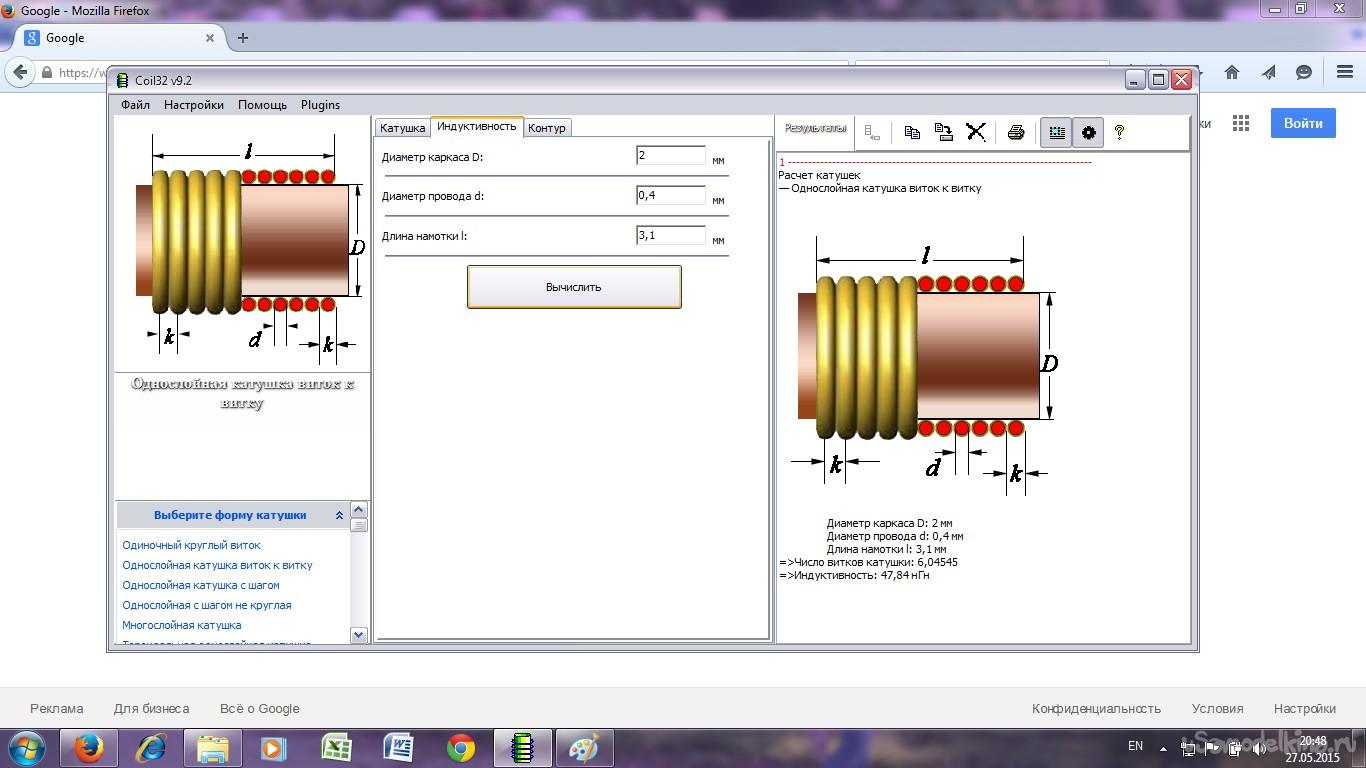This screenshot has width=1366, height=768.
Task: Switch to the Контур tab
Action: [x=547, y=128]
